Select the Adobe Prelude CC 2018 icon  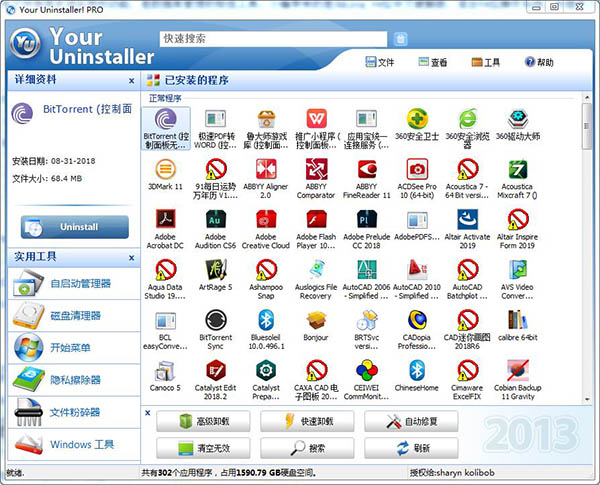click(367, 219)
